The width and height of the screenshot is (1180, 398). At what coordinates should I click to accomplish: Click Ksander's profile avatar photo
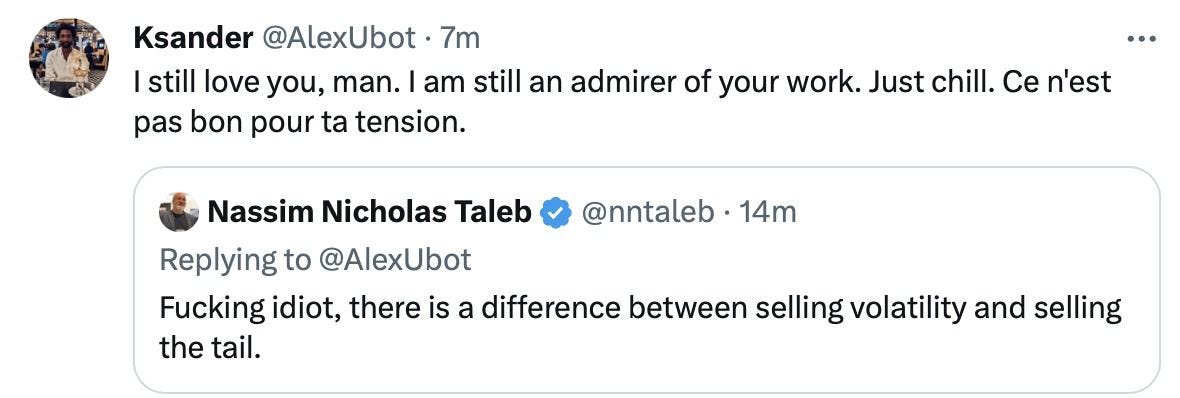pyautogui.click(x=68, y=59)
